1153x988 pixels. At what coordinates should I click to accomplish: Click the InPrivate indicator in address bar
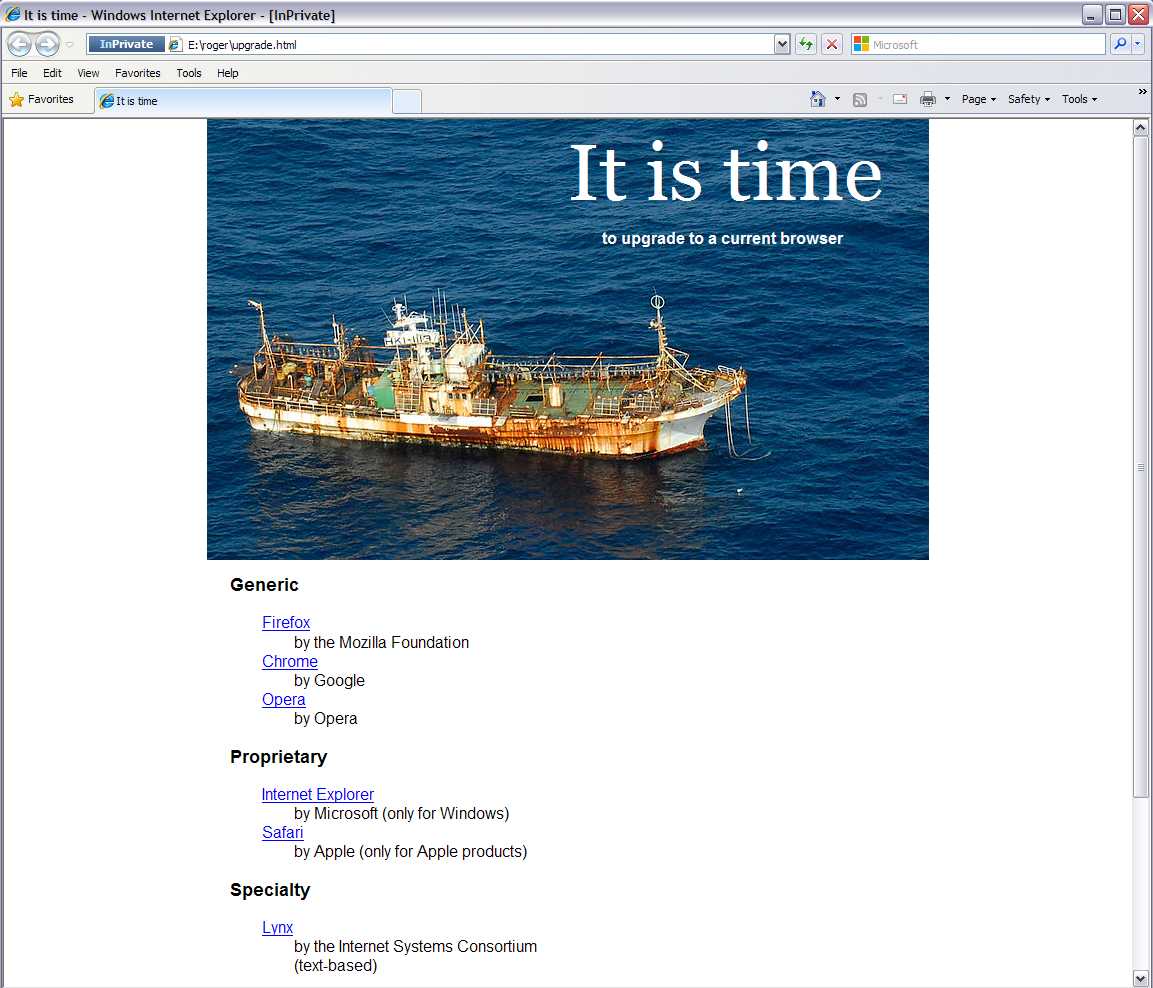(x=126, y=44)
